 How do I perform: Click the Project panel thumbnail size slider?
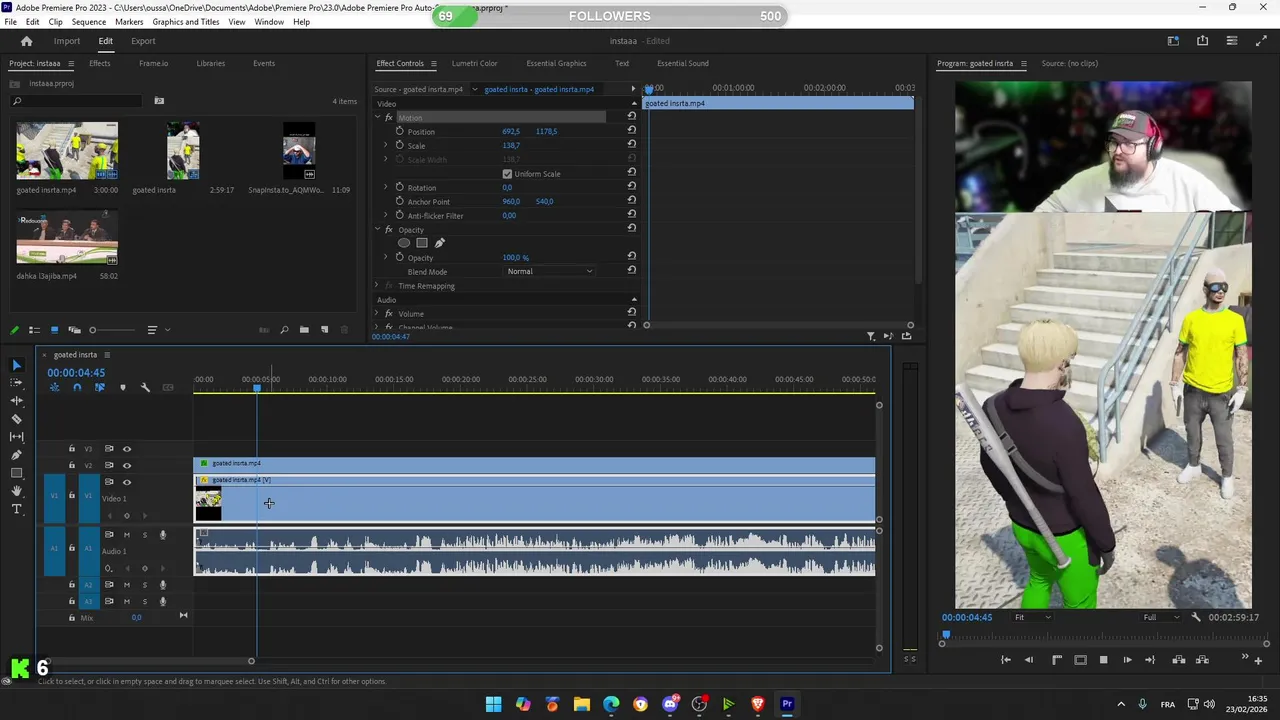113,330
